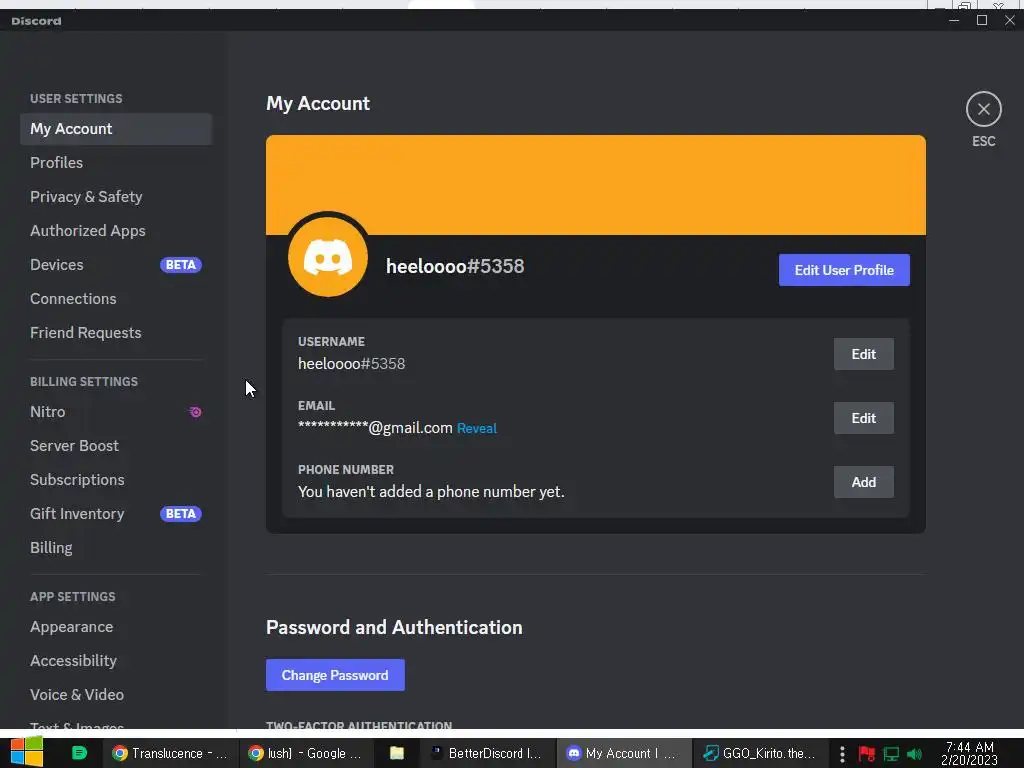Viewport: 1024px width, 768px height.
Task: Click the Change Password button
Action: pos(335,675)
